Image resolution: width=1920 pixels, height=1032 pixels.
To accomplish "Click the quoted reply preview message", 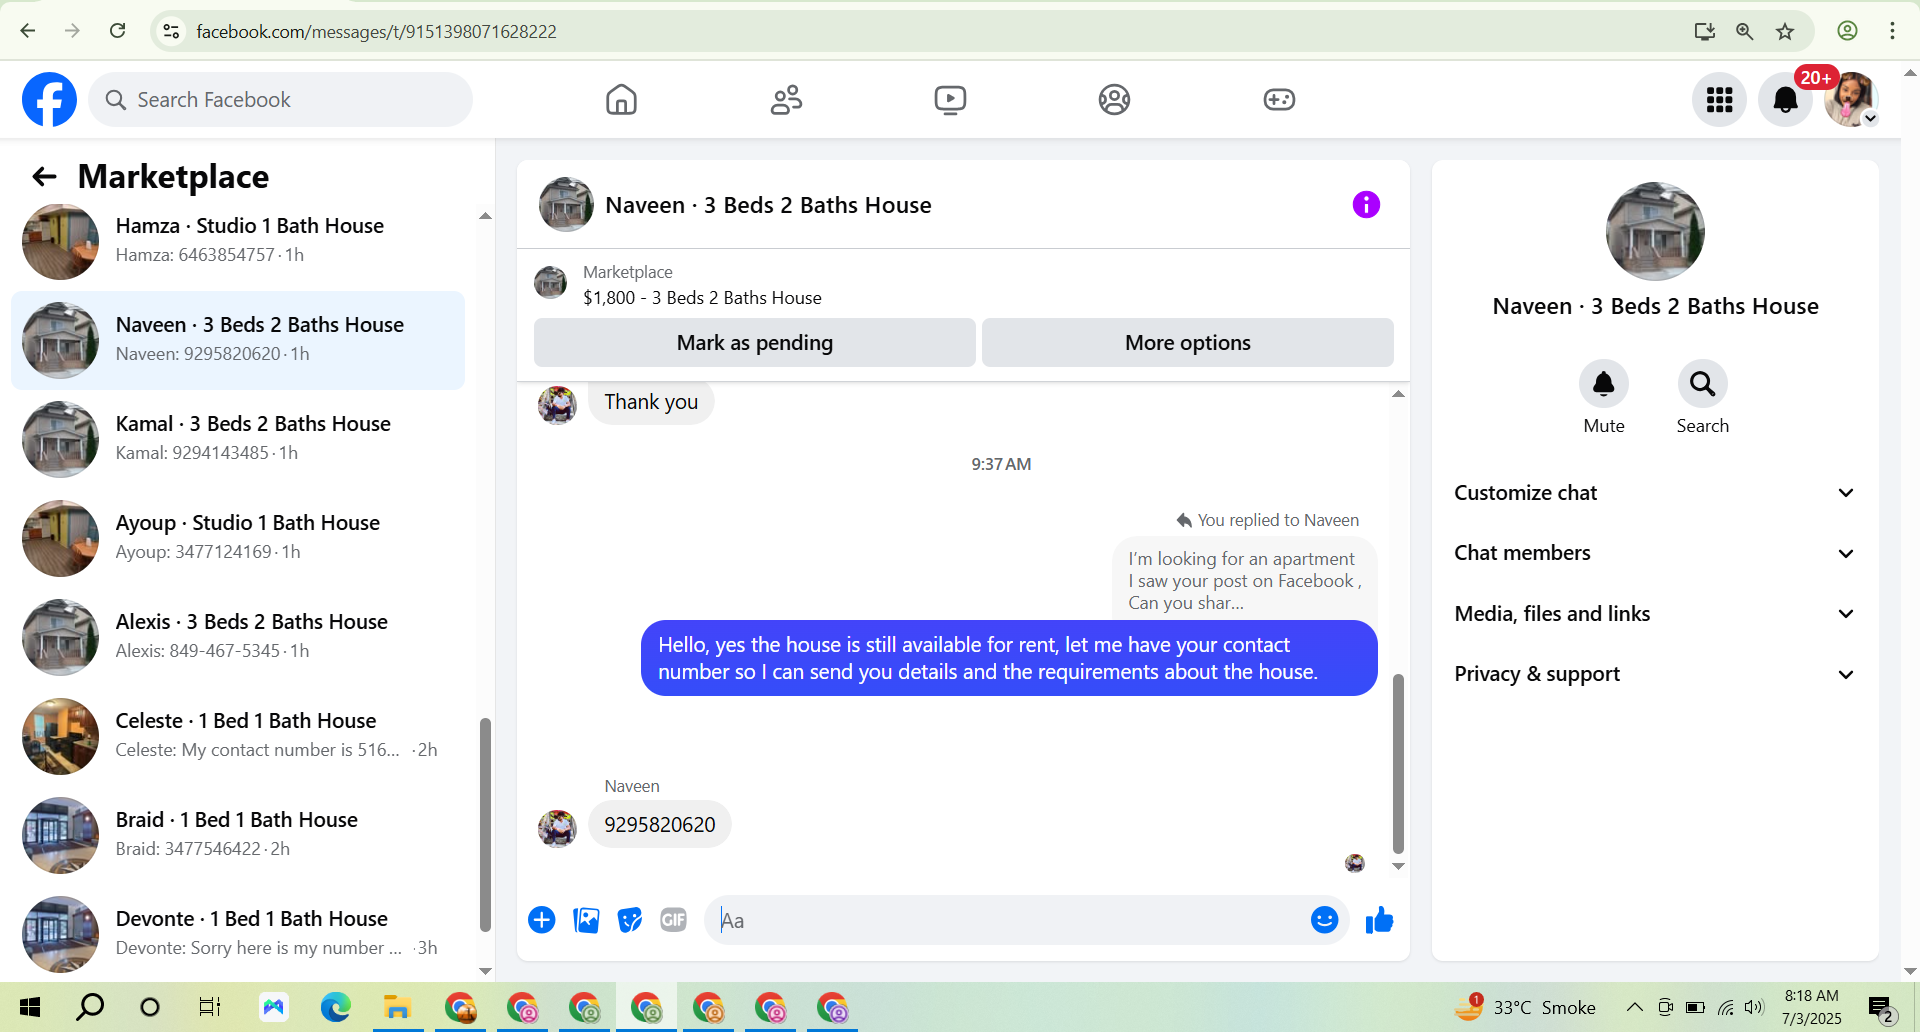I will click(x=1245, y=580).
